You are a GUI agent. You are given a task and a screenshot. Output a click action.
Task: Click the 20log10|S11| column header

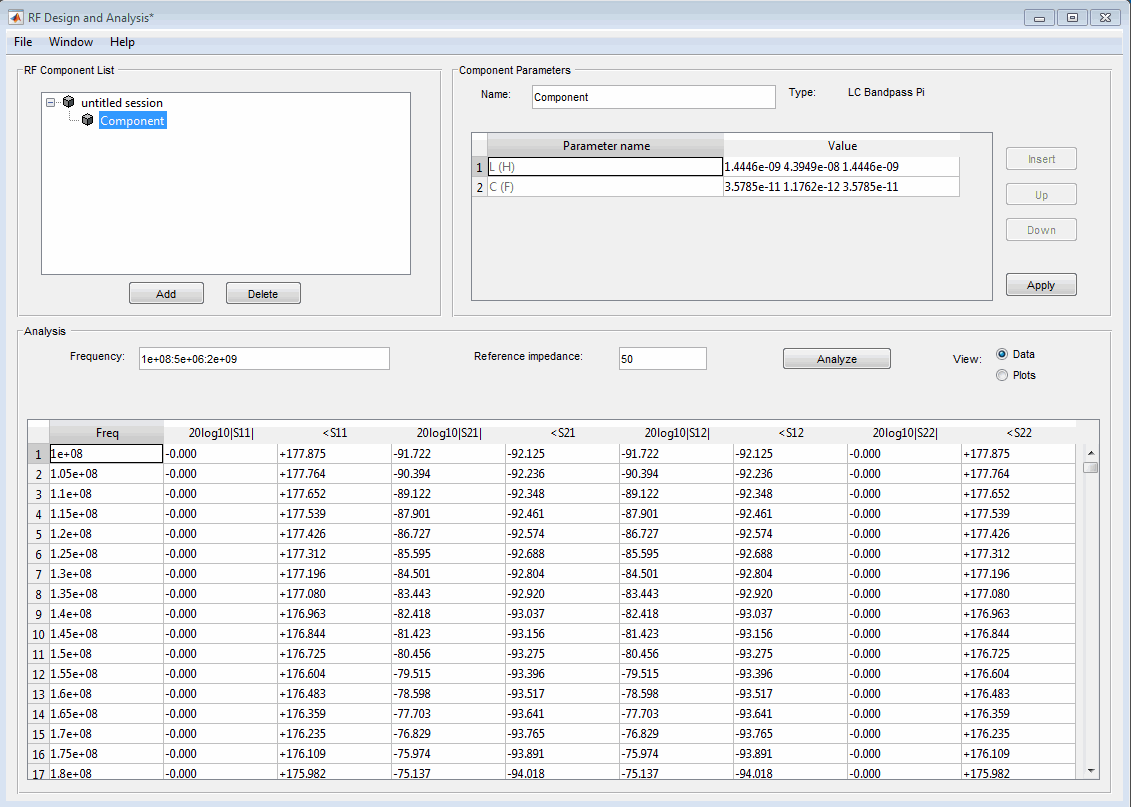[x=221, y=433]
